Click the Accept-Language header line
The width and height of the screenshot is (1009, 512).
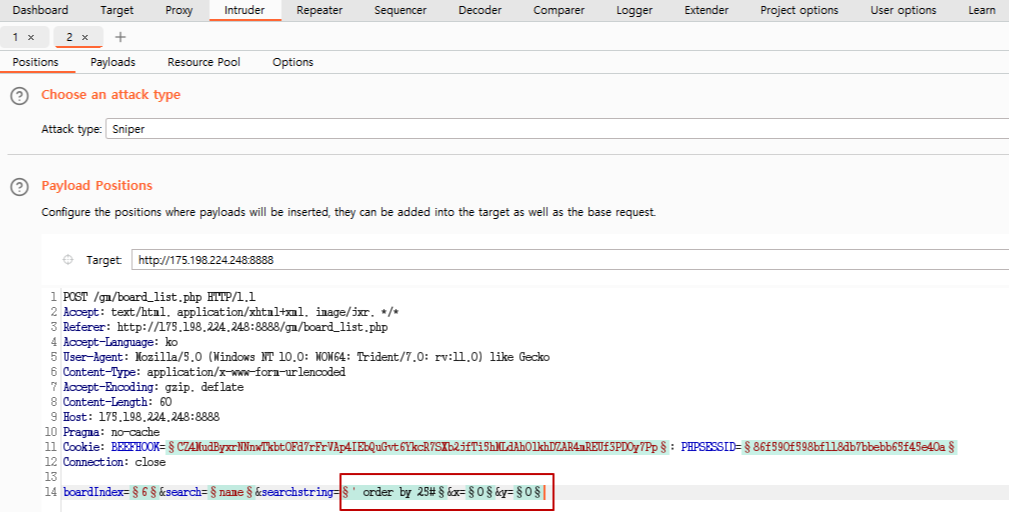point(120,342)
